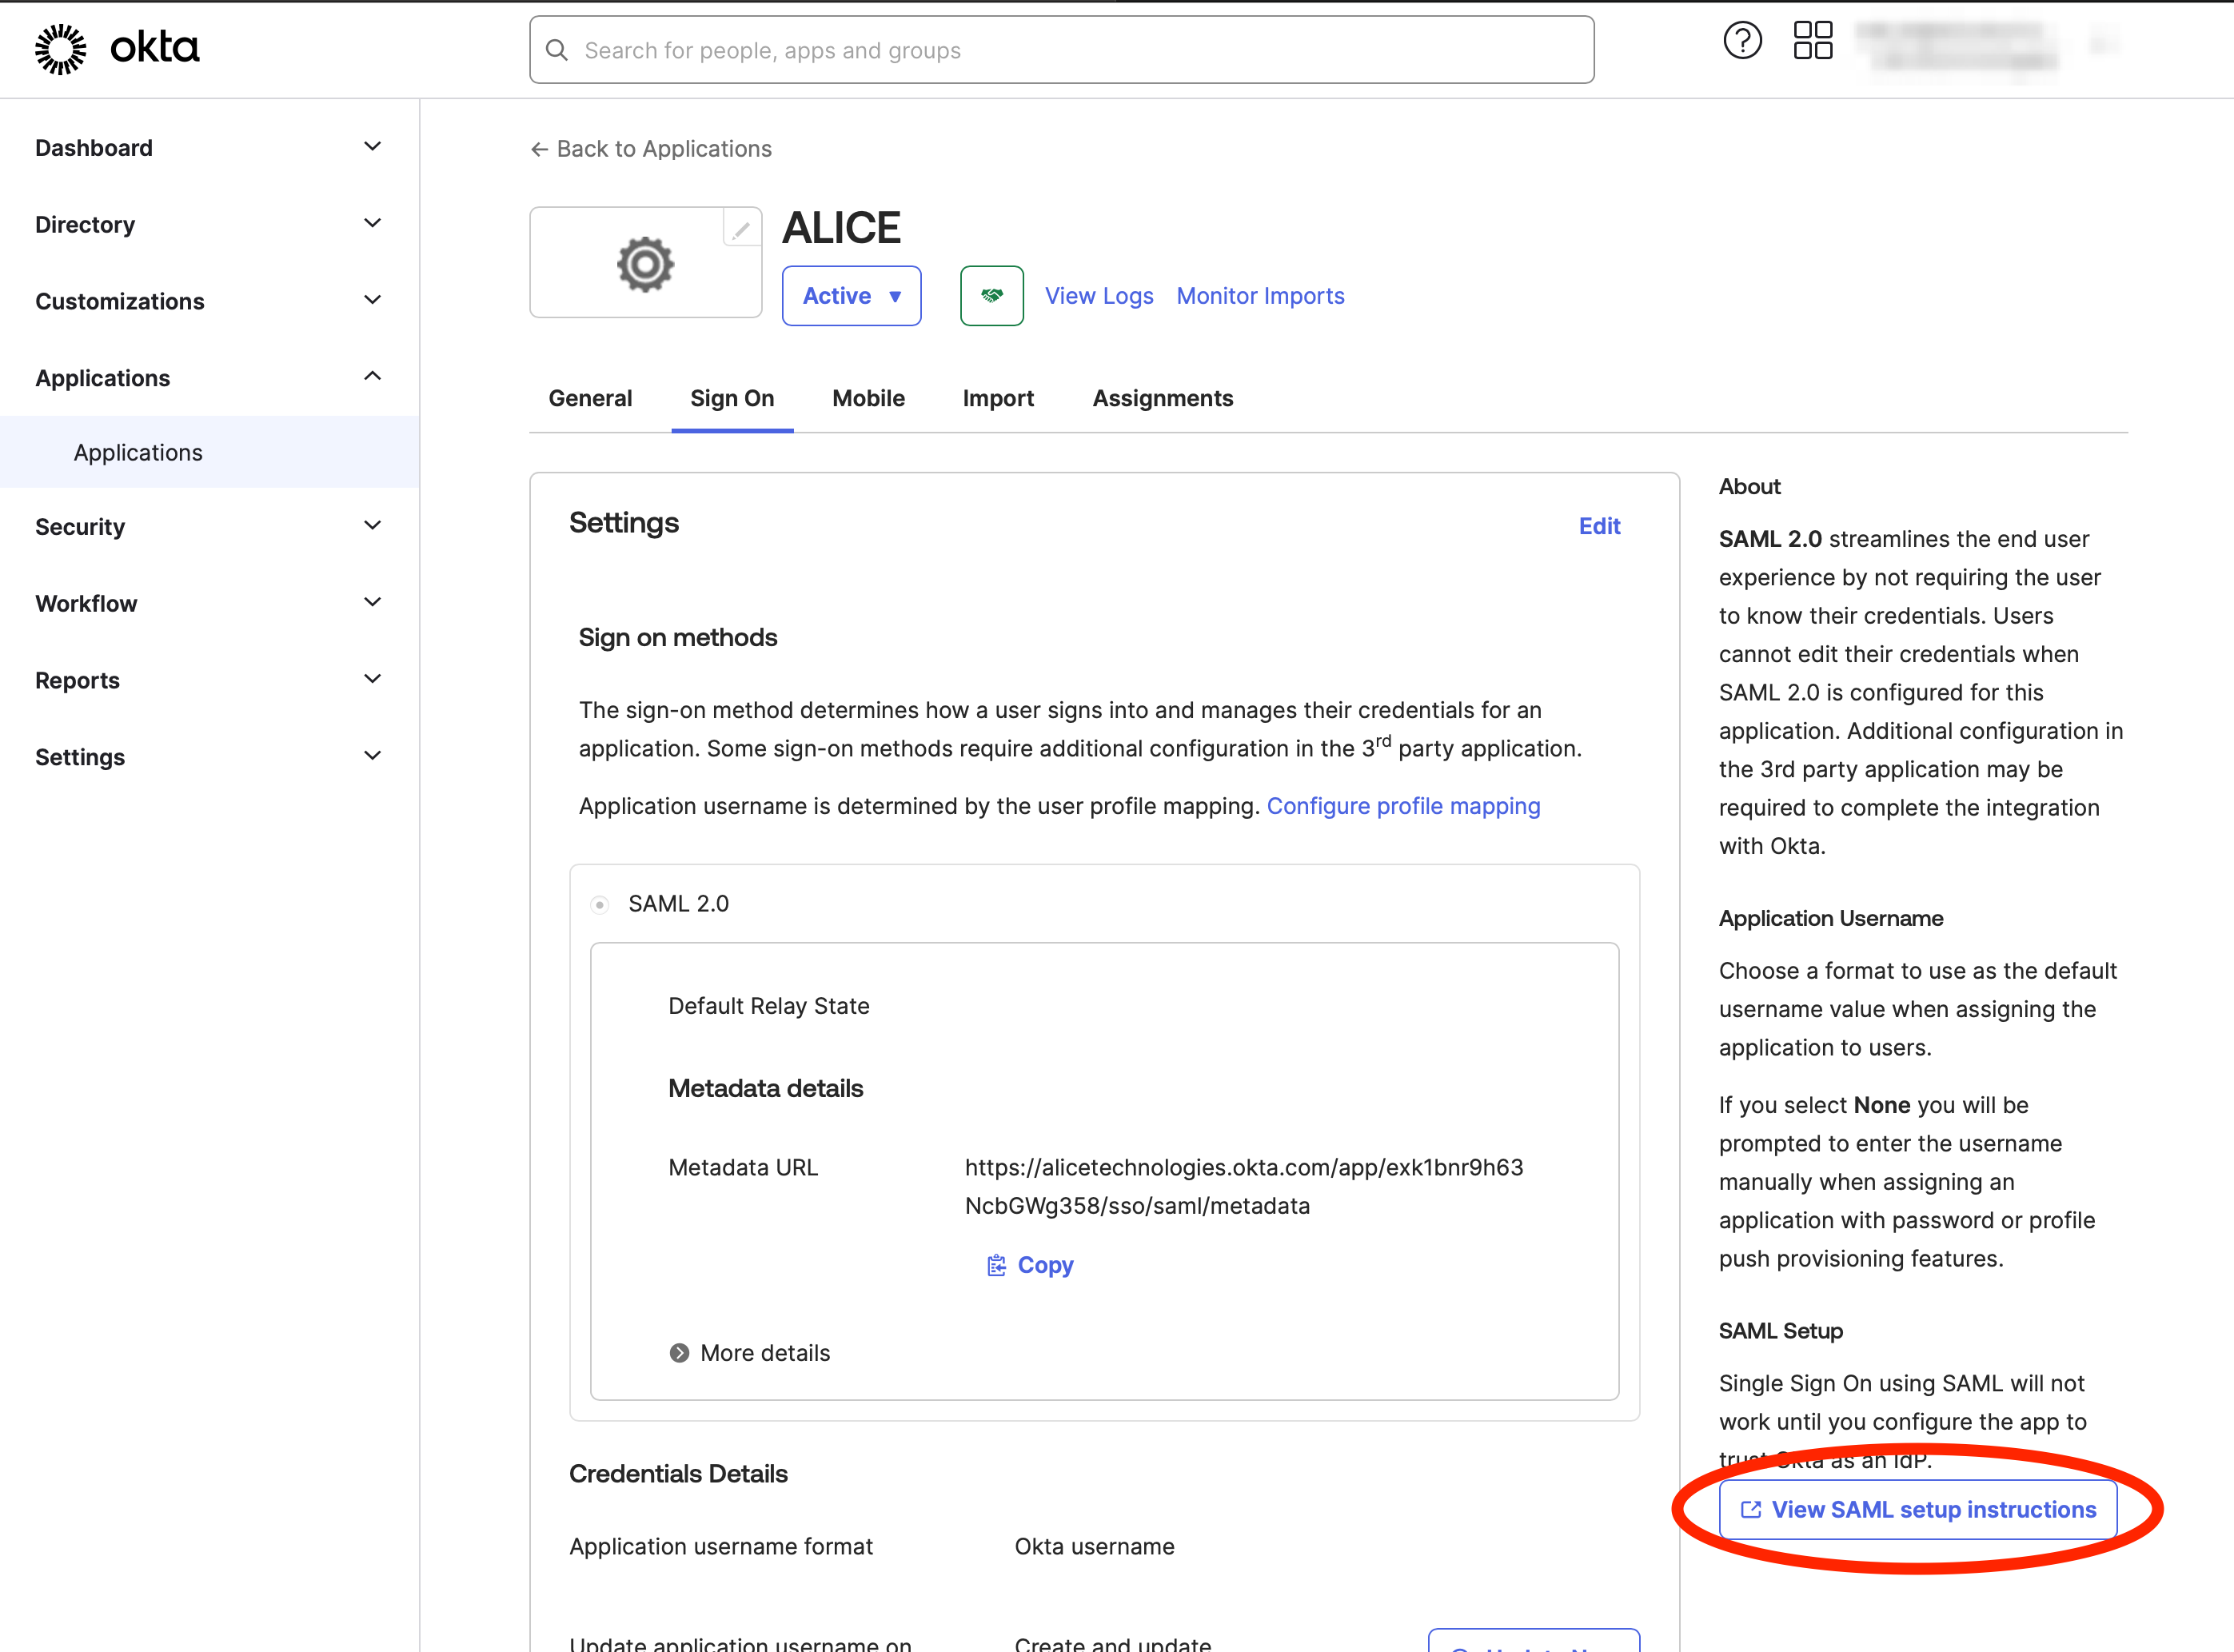The image size is (2234, 1652).
Task: Click the Customizations sidebar label
Action: (120, 301)
